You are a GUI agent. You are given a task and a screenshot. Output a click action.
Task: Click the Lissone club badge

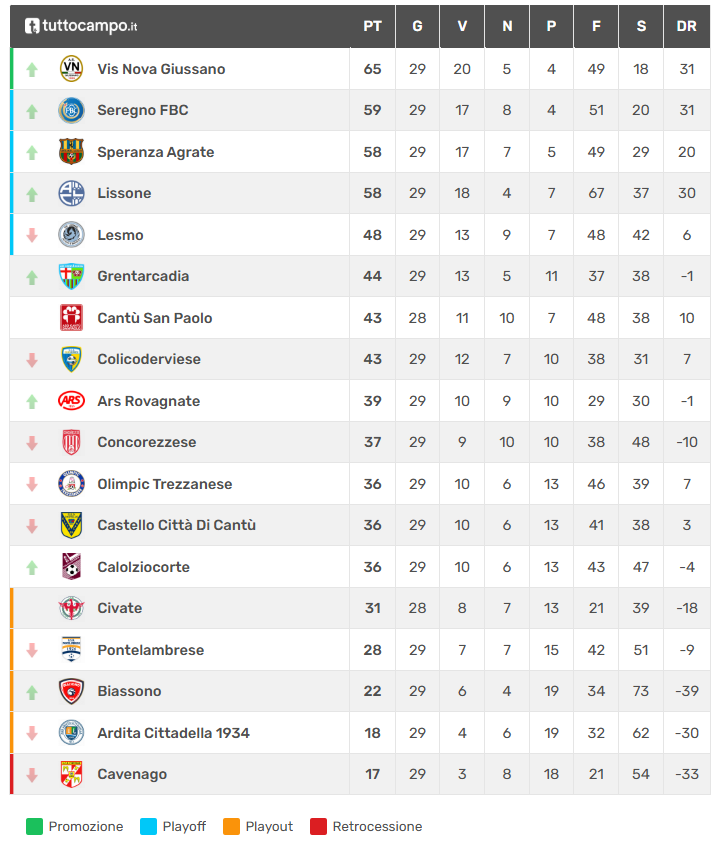[x=71, y=193]
